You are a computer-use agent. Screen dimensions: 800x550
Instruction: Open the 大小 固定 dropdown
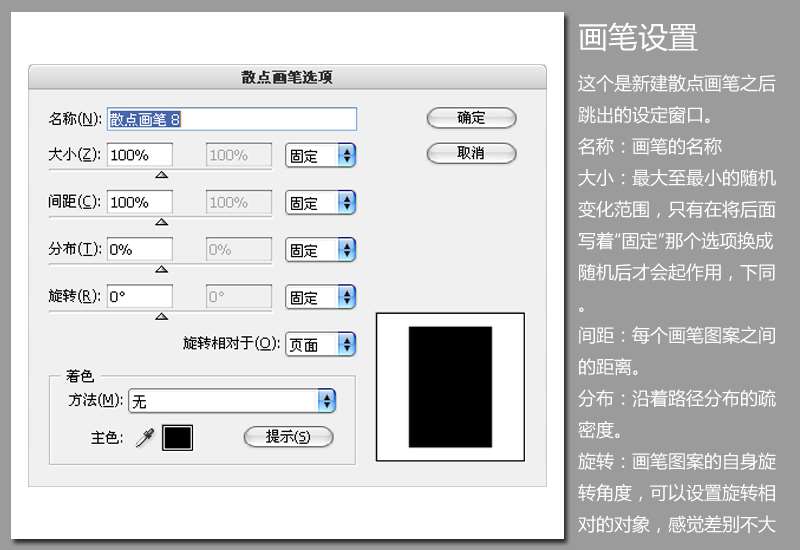point(320,156)
